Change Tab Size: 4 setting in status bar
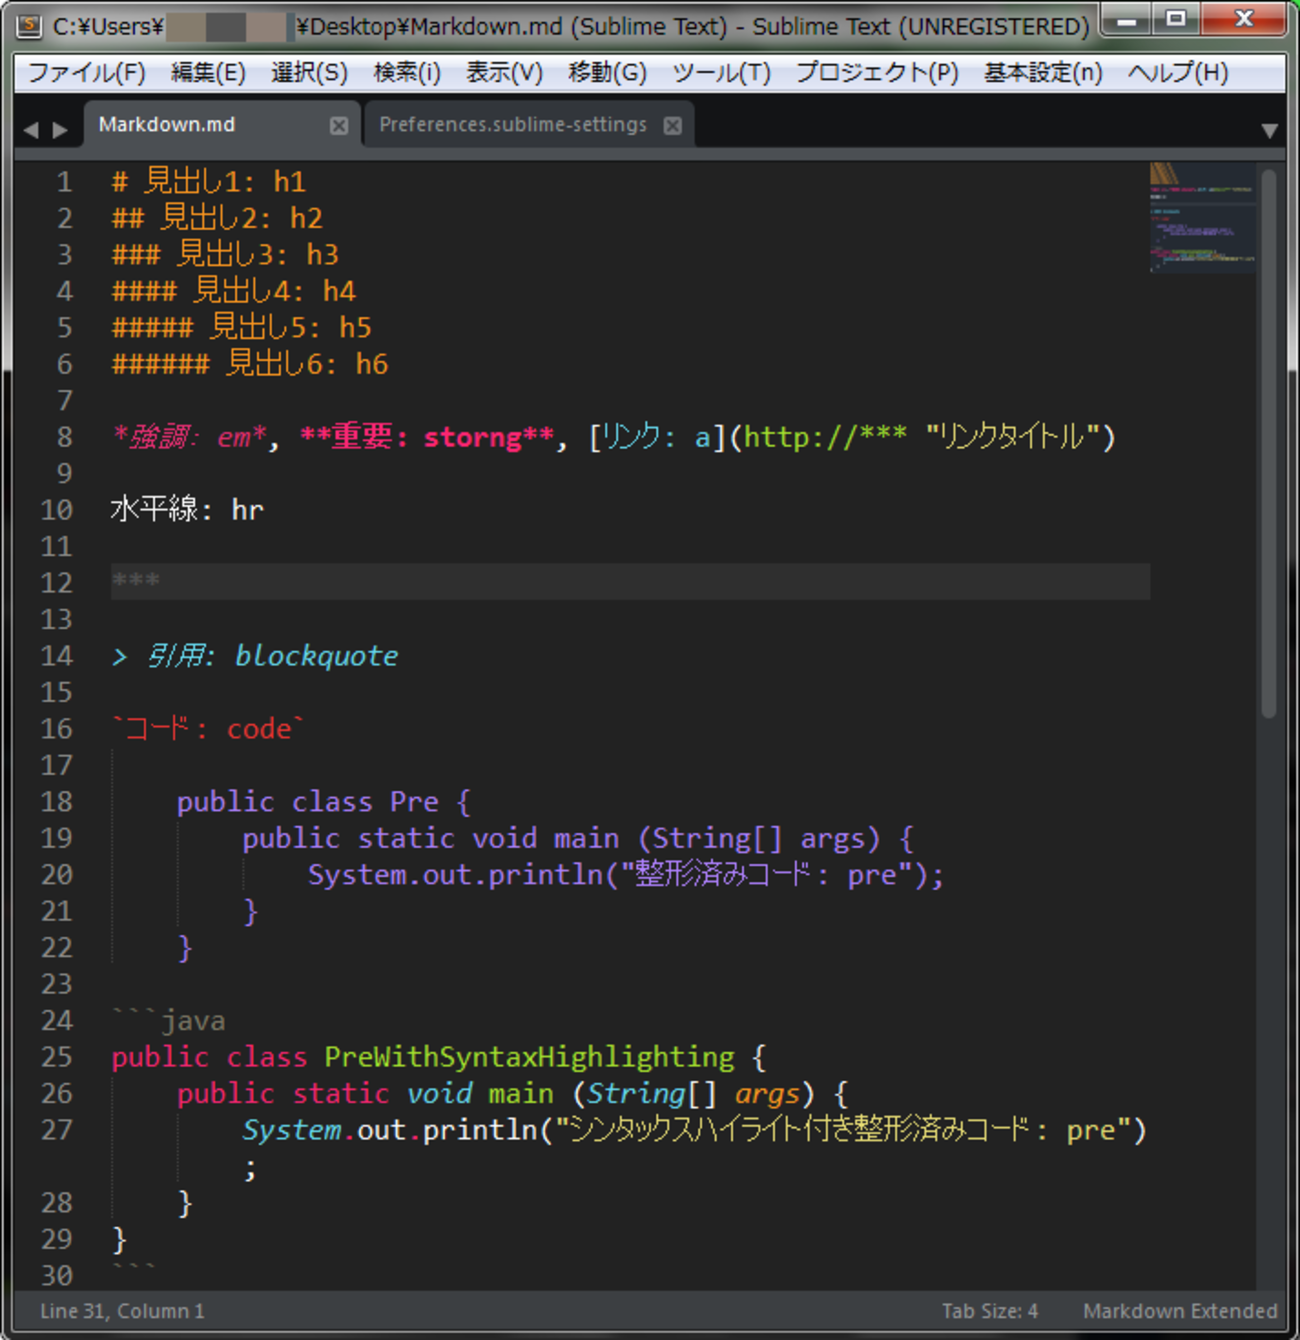 coord(989,1311)
